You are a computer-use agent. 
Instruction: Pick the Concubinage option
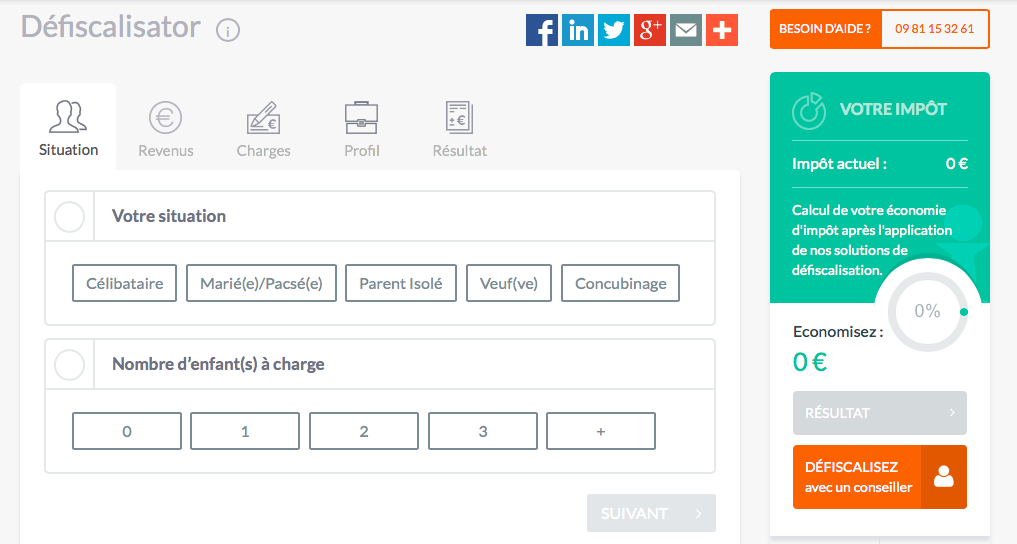tap(620, 283)
